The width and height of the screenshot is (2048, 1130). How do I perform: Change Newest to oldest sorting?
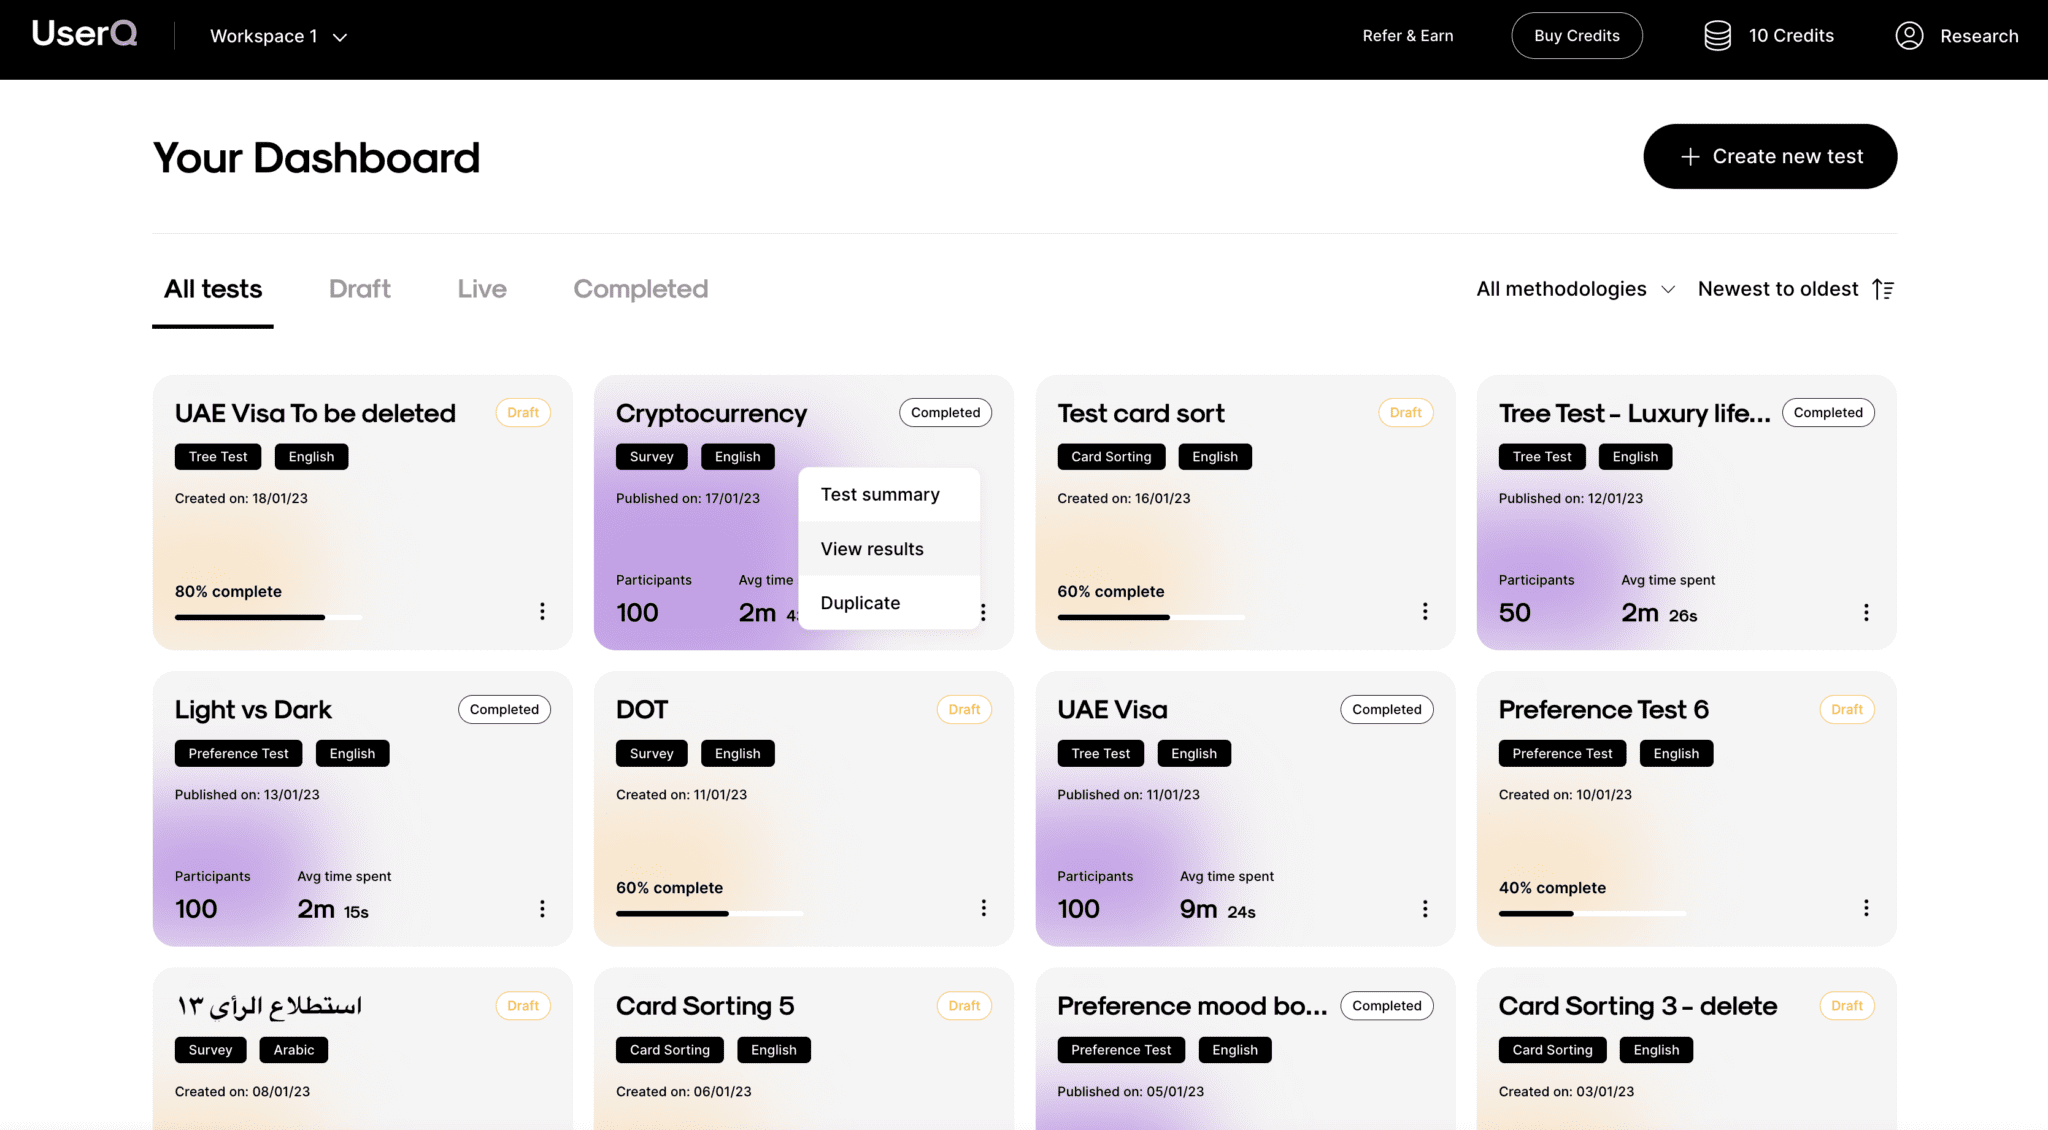[x=1796, y=289]
